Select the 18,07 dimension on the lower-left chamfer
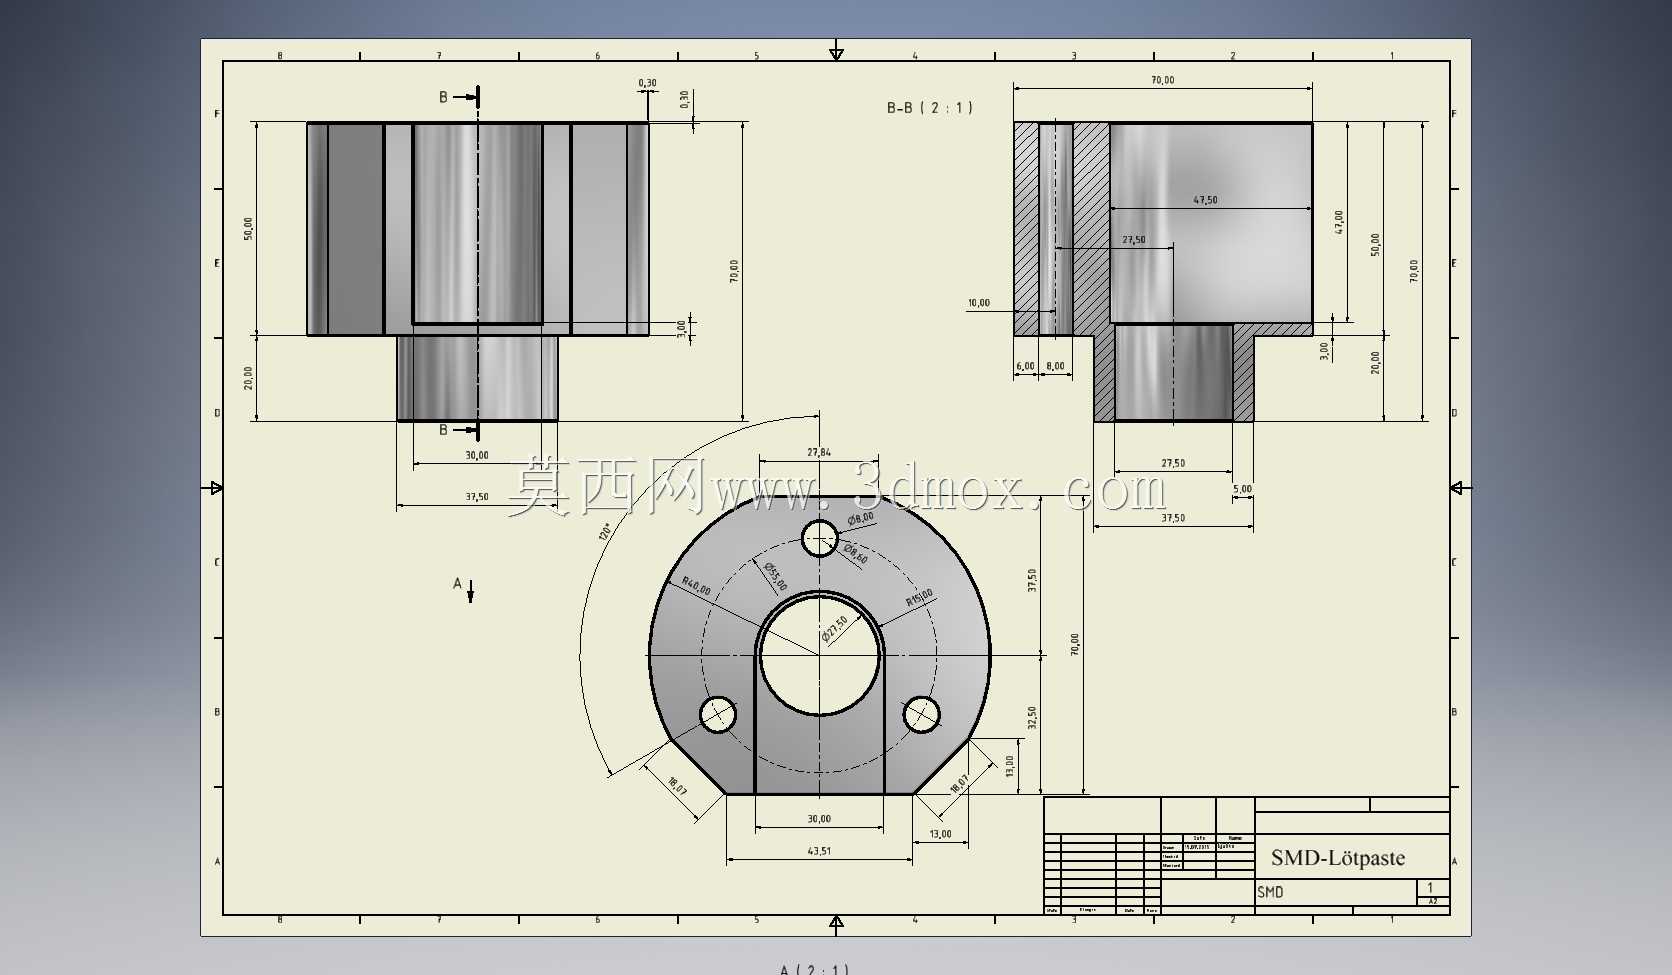Viewport: 1672px width, 975px height. [677, 786]
